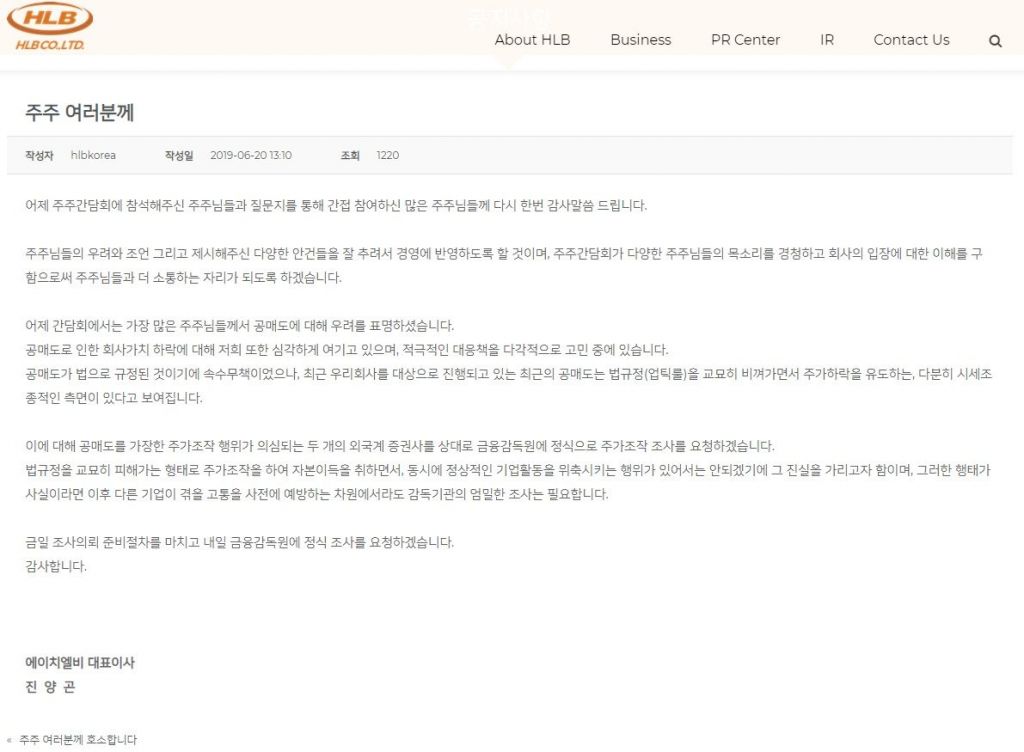Open the Business menu
The image size is (1024, 752).
point(640,40)
